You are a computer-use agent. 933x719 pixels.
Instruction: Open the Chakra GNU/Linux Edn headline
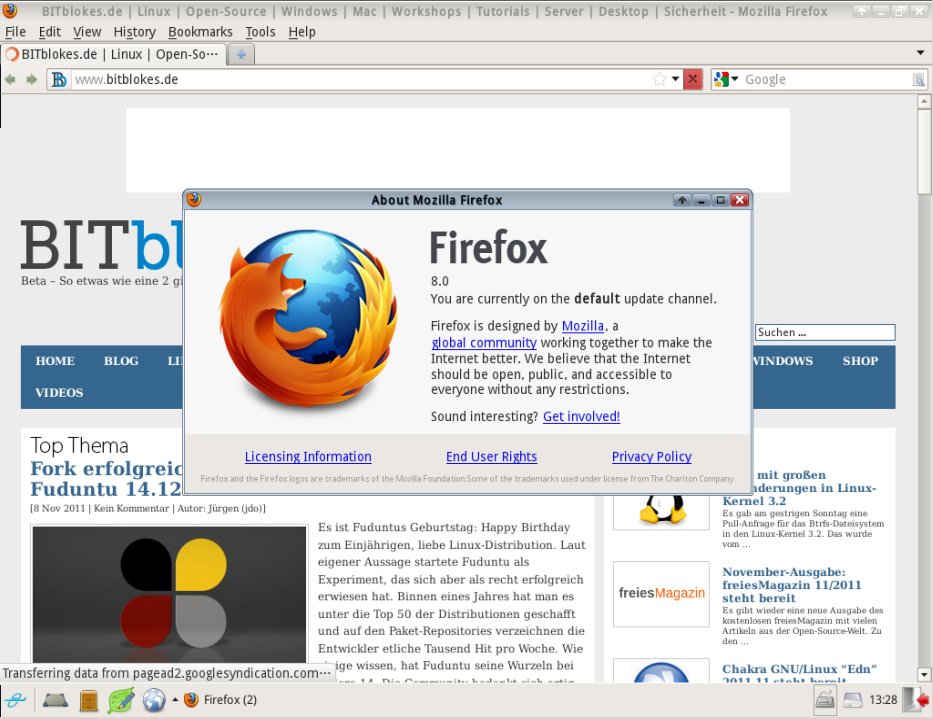[799, 674]
